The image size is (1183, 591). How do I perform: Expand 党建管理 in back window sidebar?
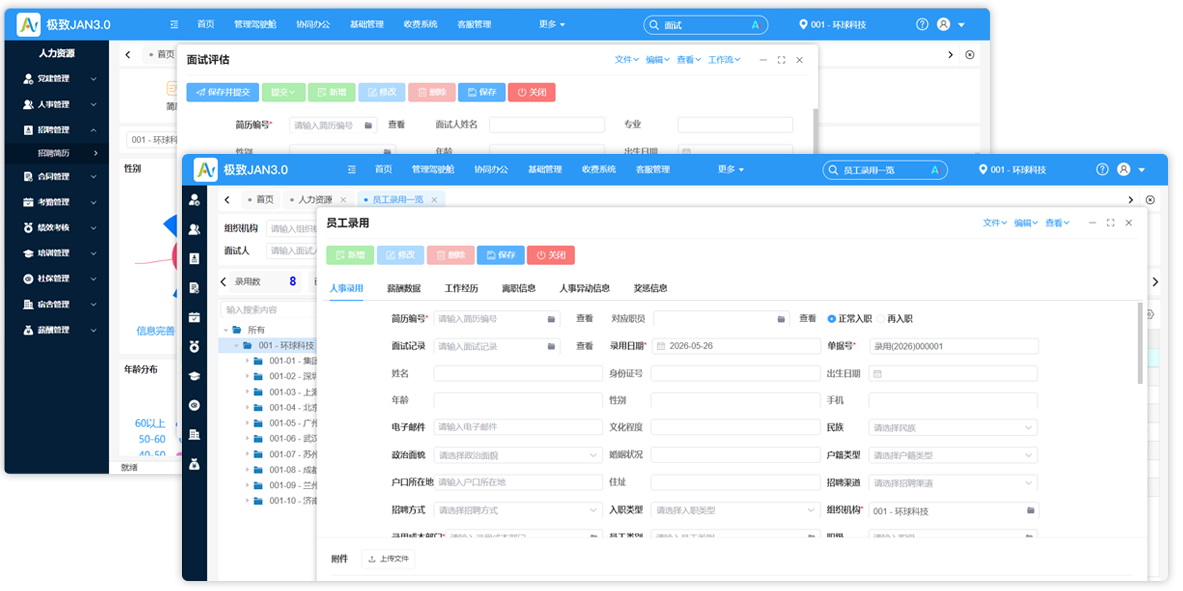coord(94,78)
